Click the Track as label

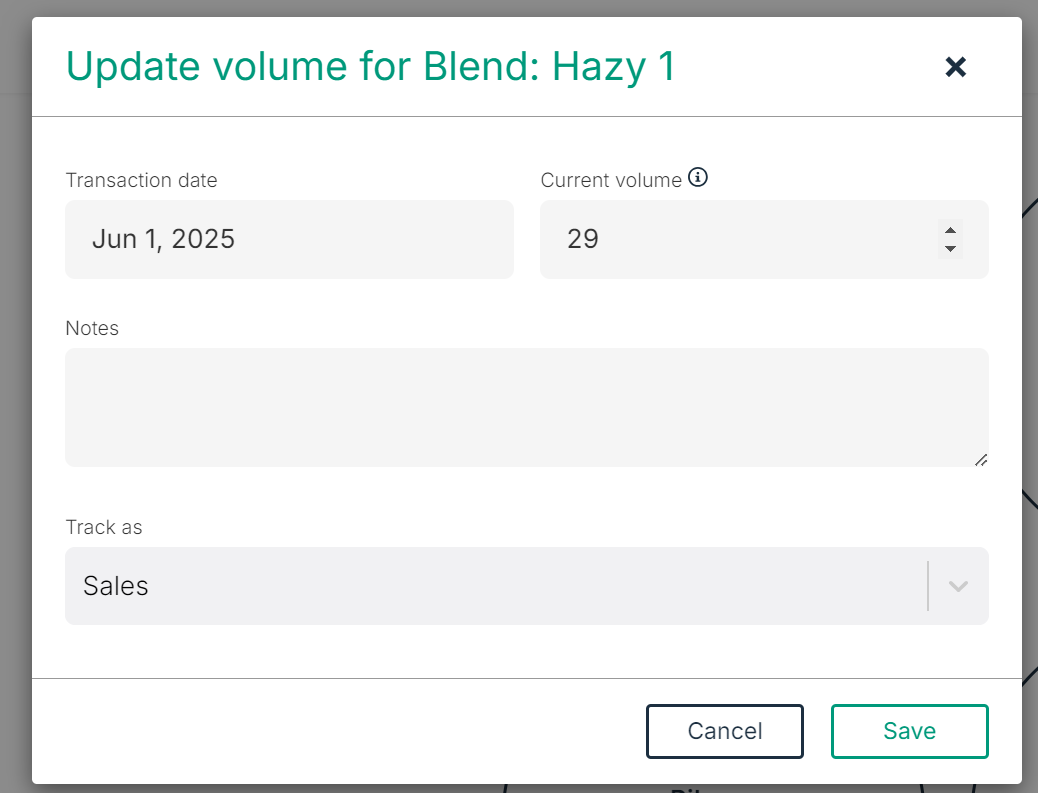click(104, 527)
